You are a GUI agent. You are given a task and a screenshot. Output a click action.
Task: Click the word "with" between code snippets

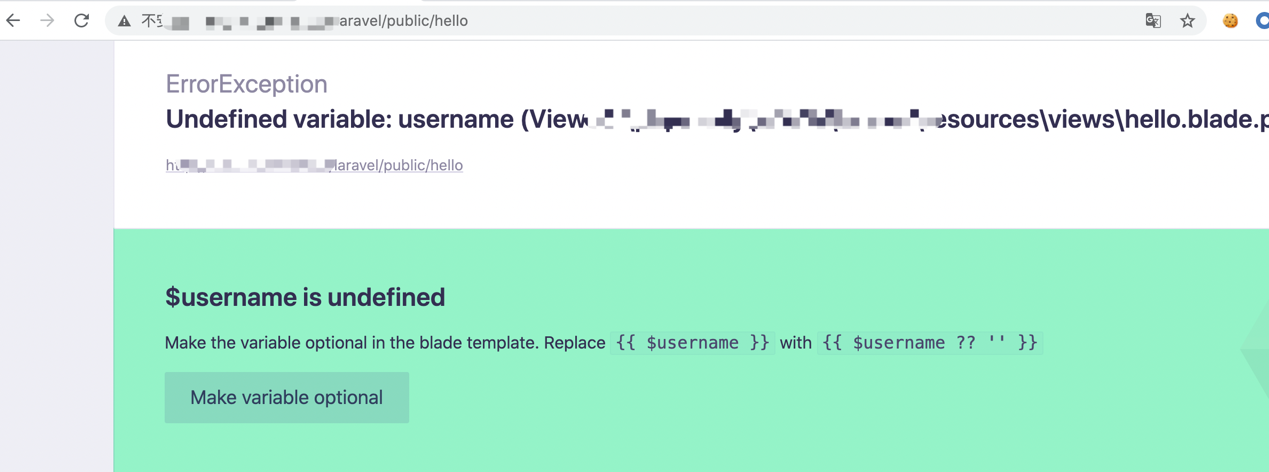click(796, 343)
